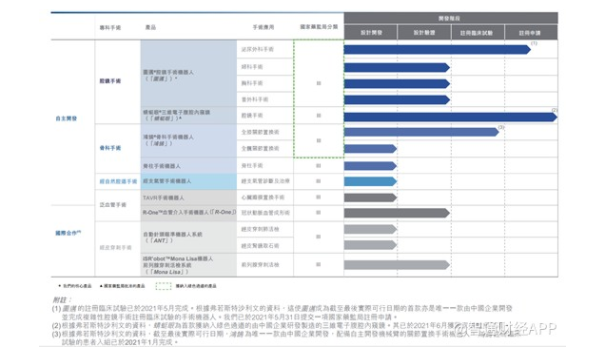Click the progress bar for 泌尿外科手術

tap(437, 49)
